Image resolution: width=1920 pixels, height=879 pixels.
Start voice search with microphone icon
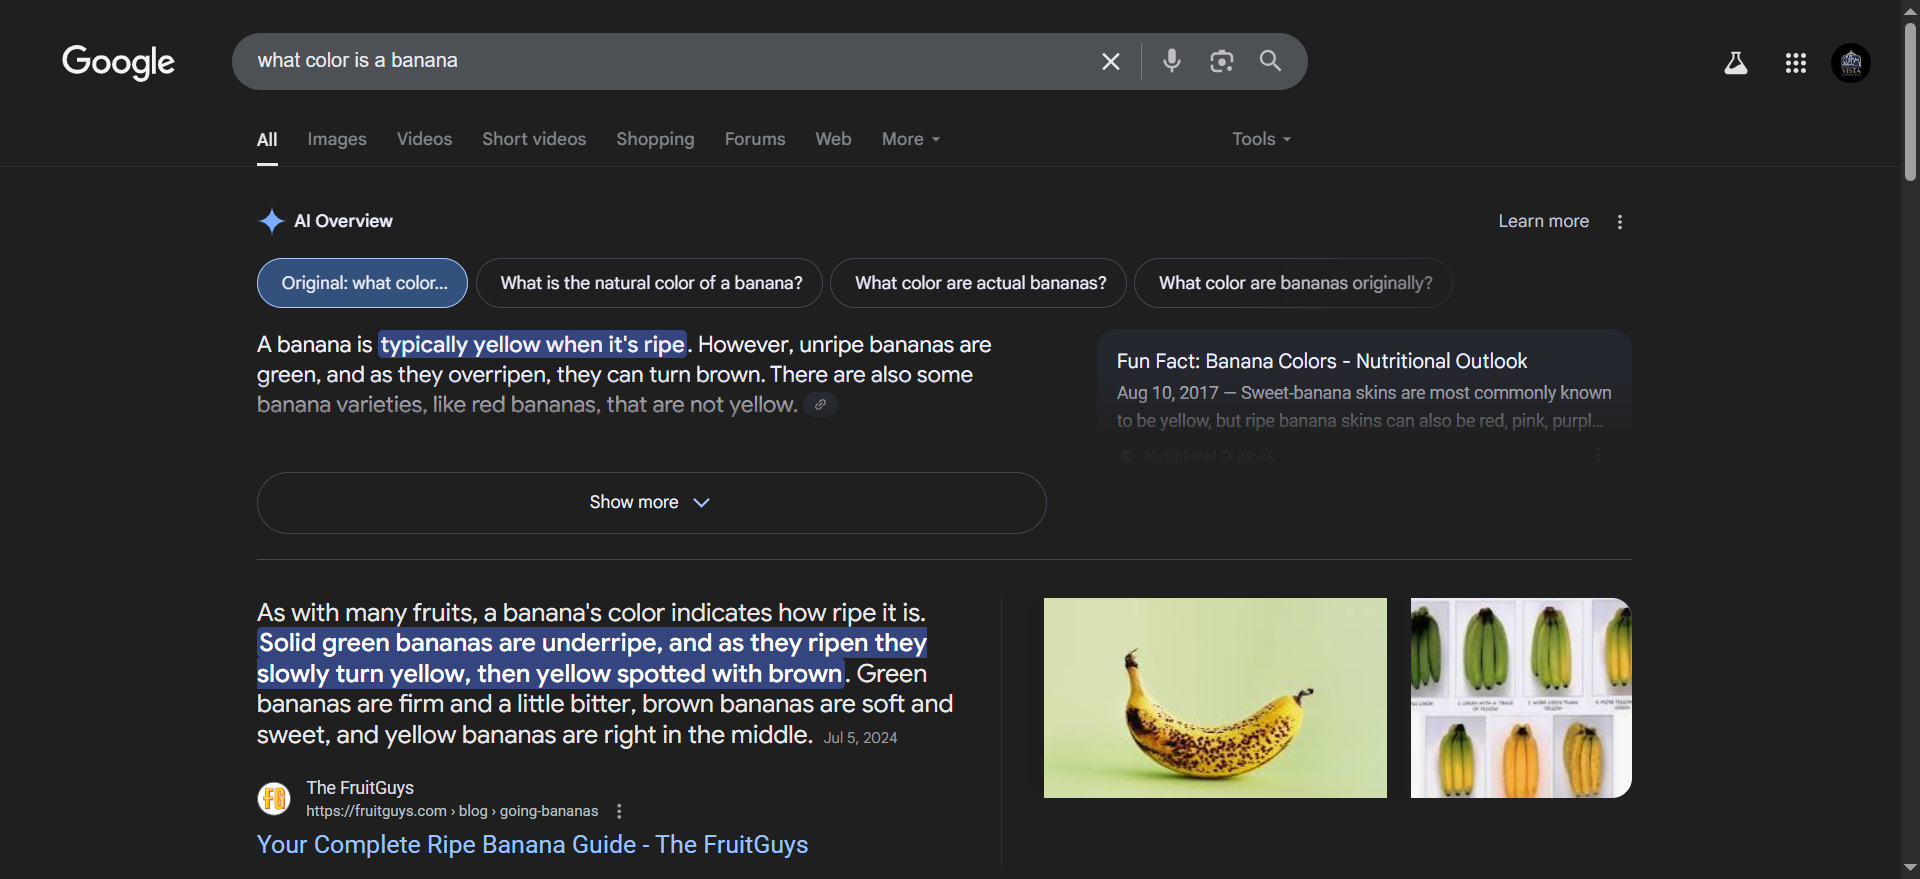pyautogui.click(x=1172, y=61)
